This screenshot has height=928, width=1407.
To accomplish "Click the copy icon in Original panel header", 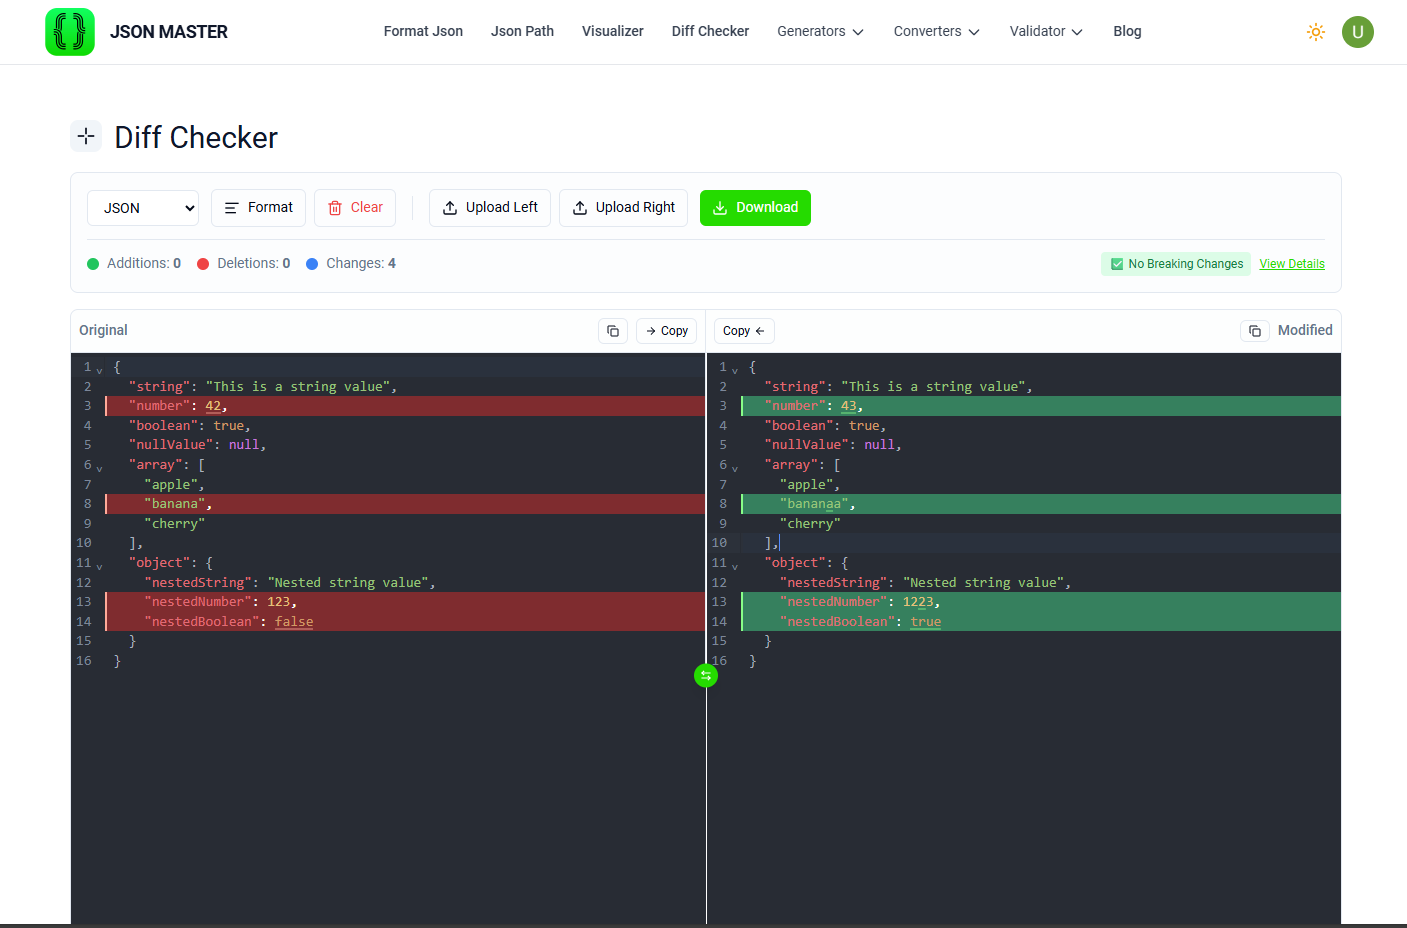I will [613, 330].
